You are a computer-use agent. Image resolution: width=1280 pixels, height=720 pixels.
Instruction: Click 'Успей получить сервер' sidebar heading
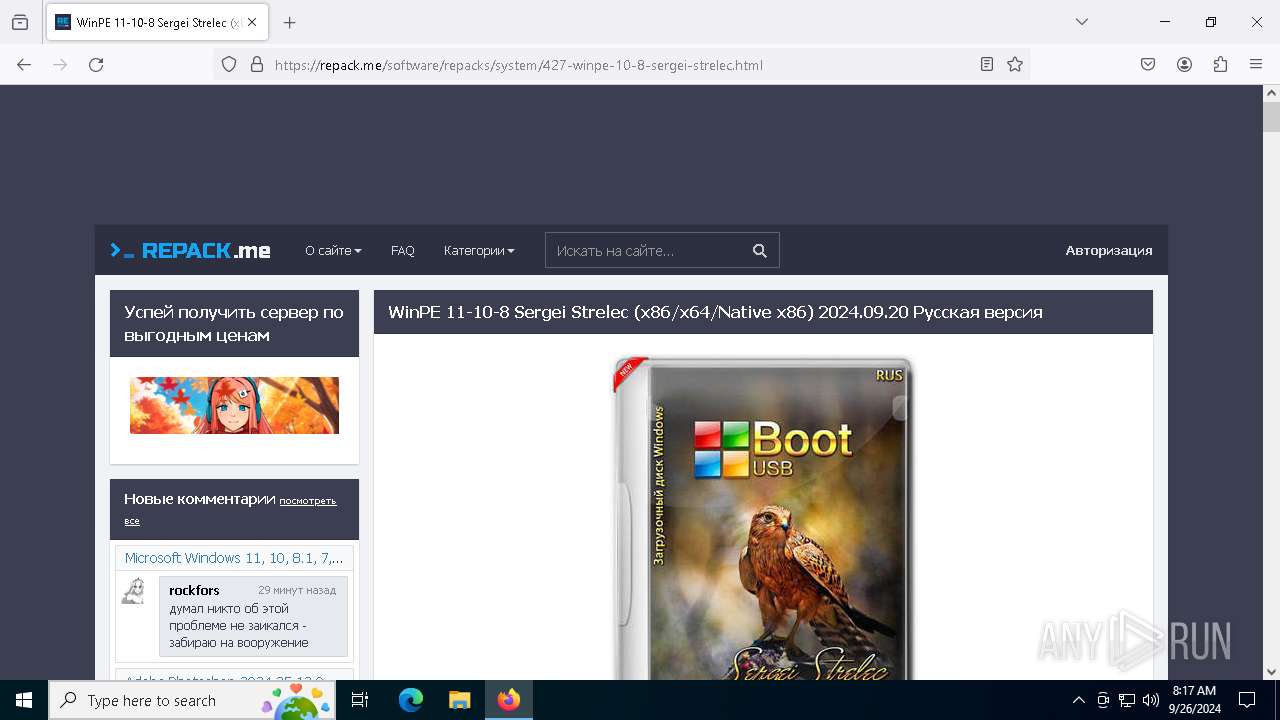click(234, 323)
